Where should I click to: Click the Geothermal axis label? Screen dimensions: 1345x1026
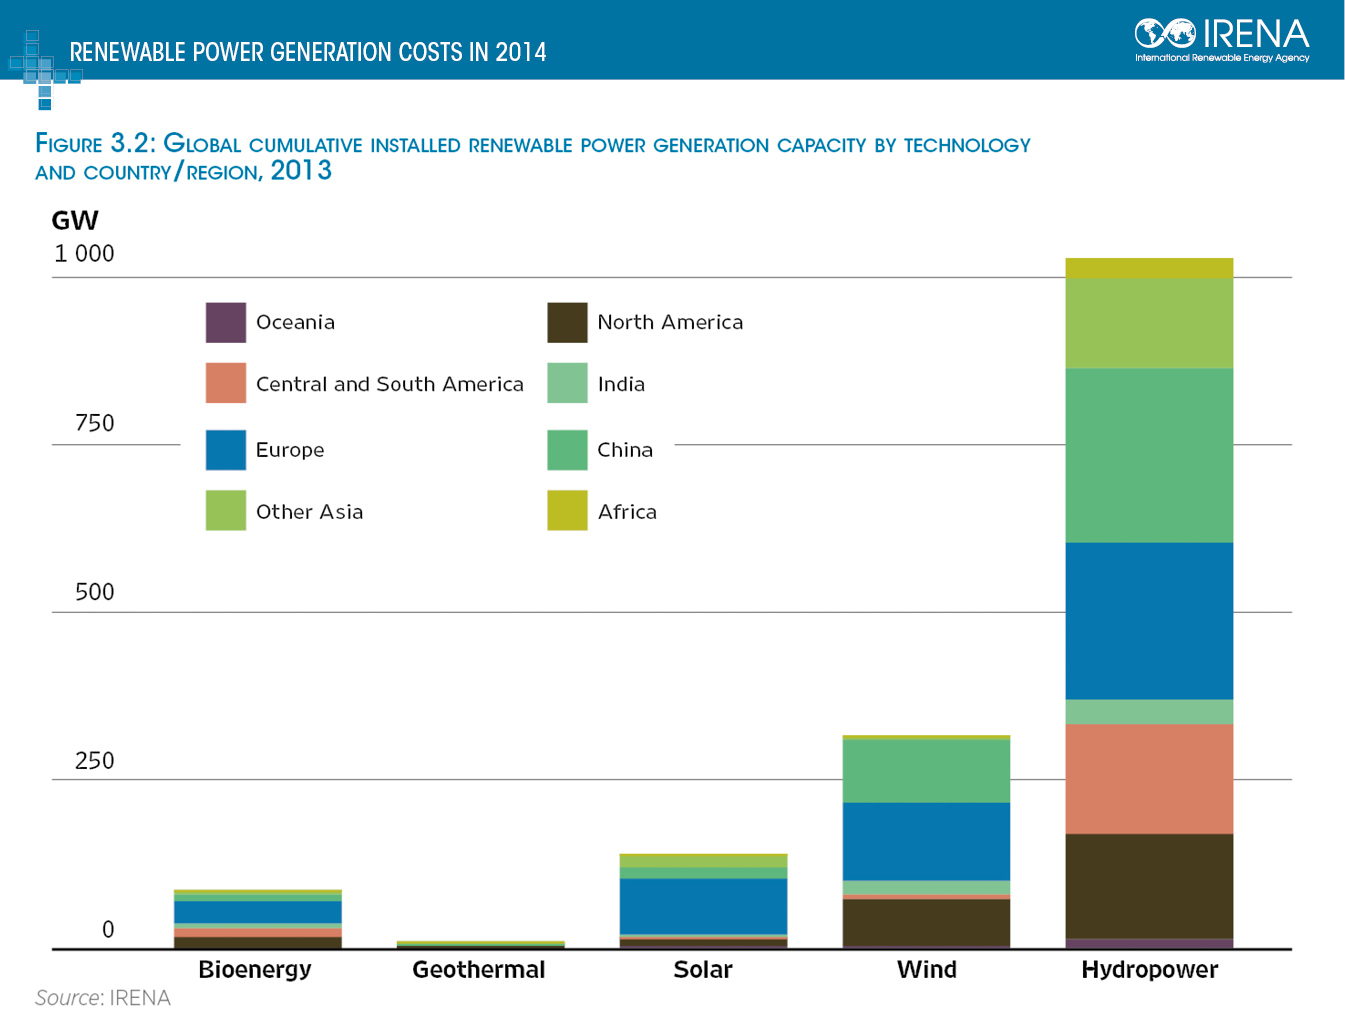click(477, 969)
